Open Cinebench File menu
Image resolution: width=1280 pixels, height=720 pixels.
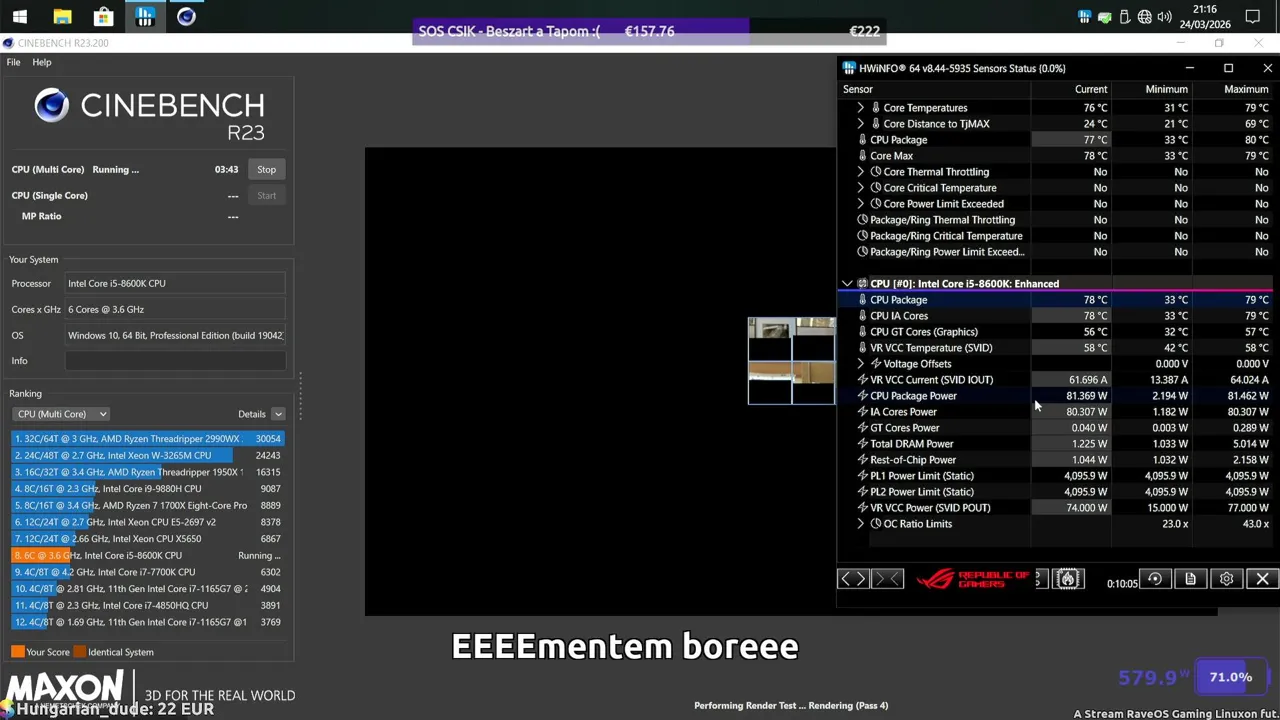[13, 62]
